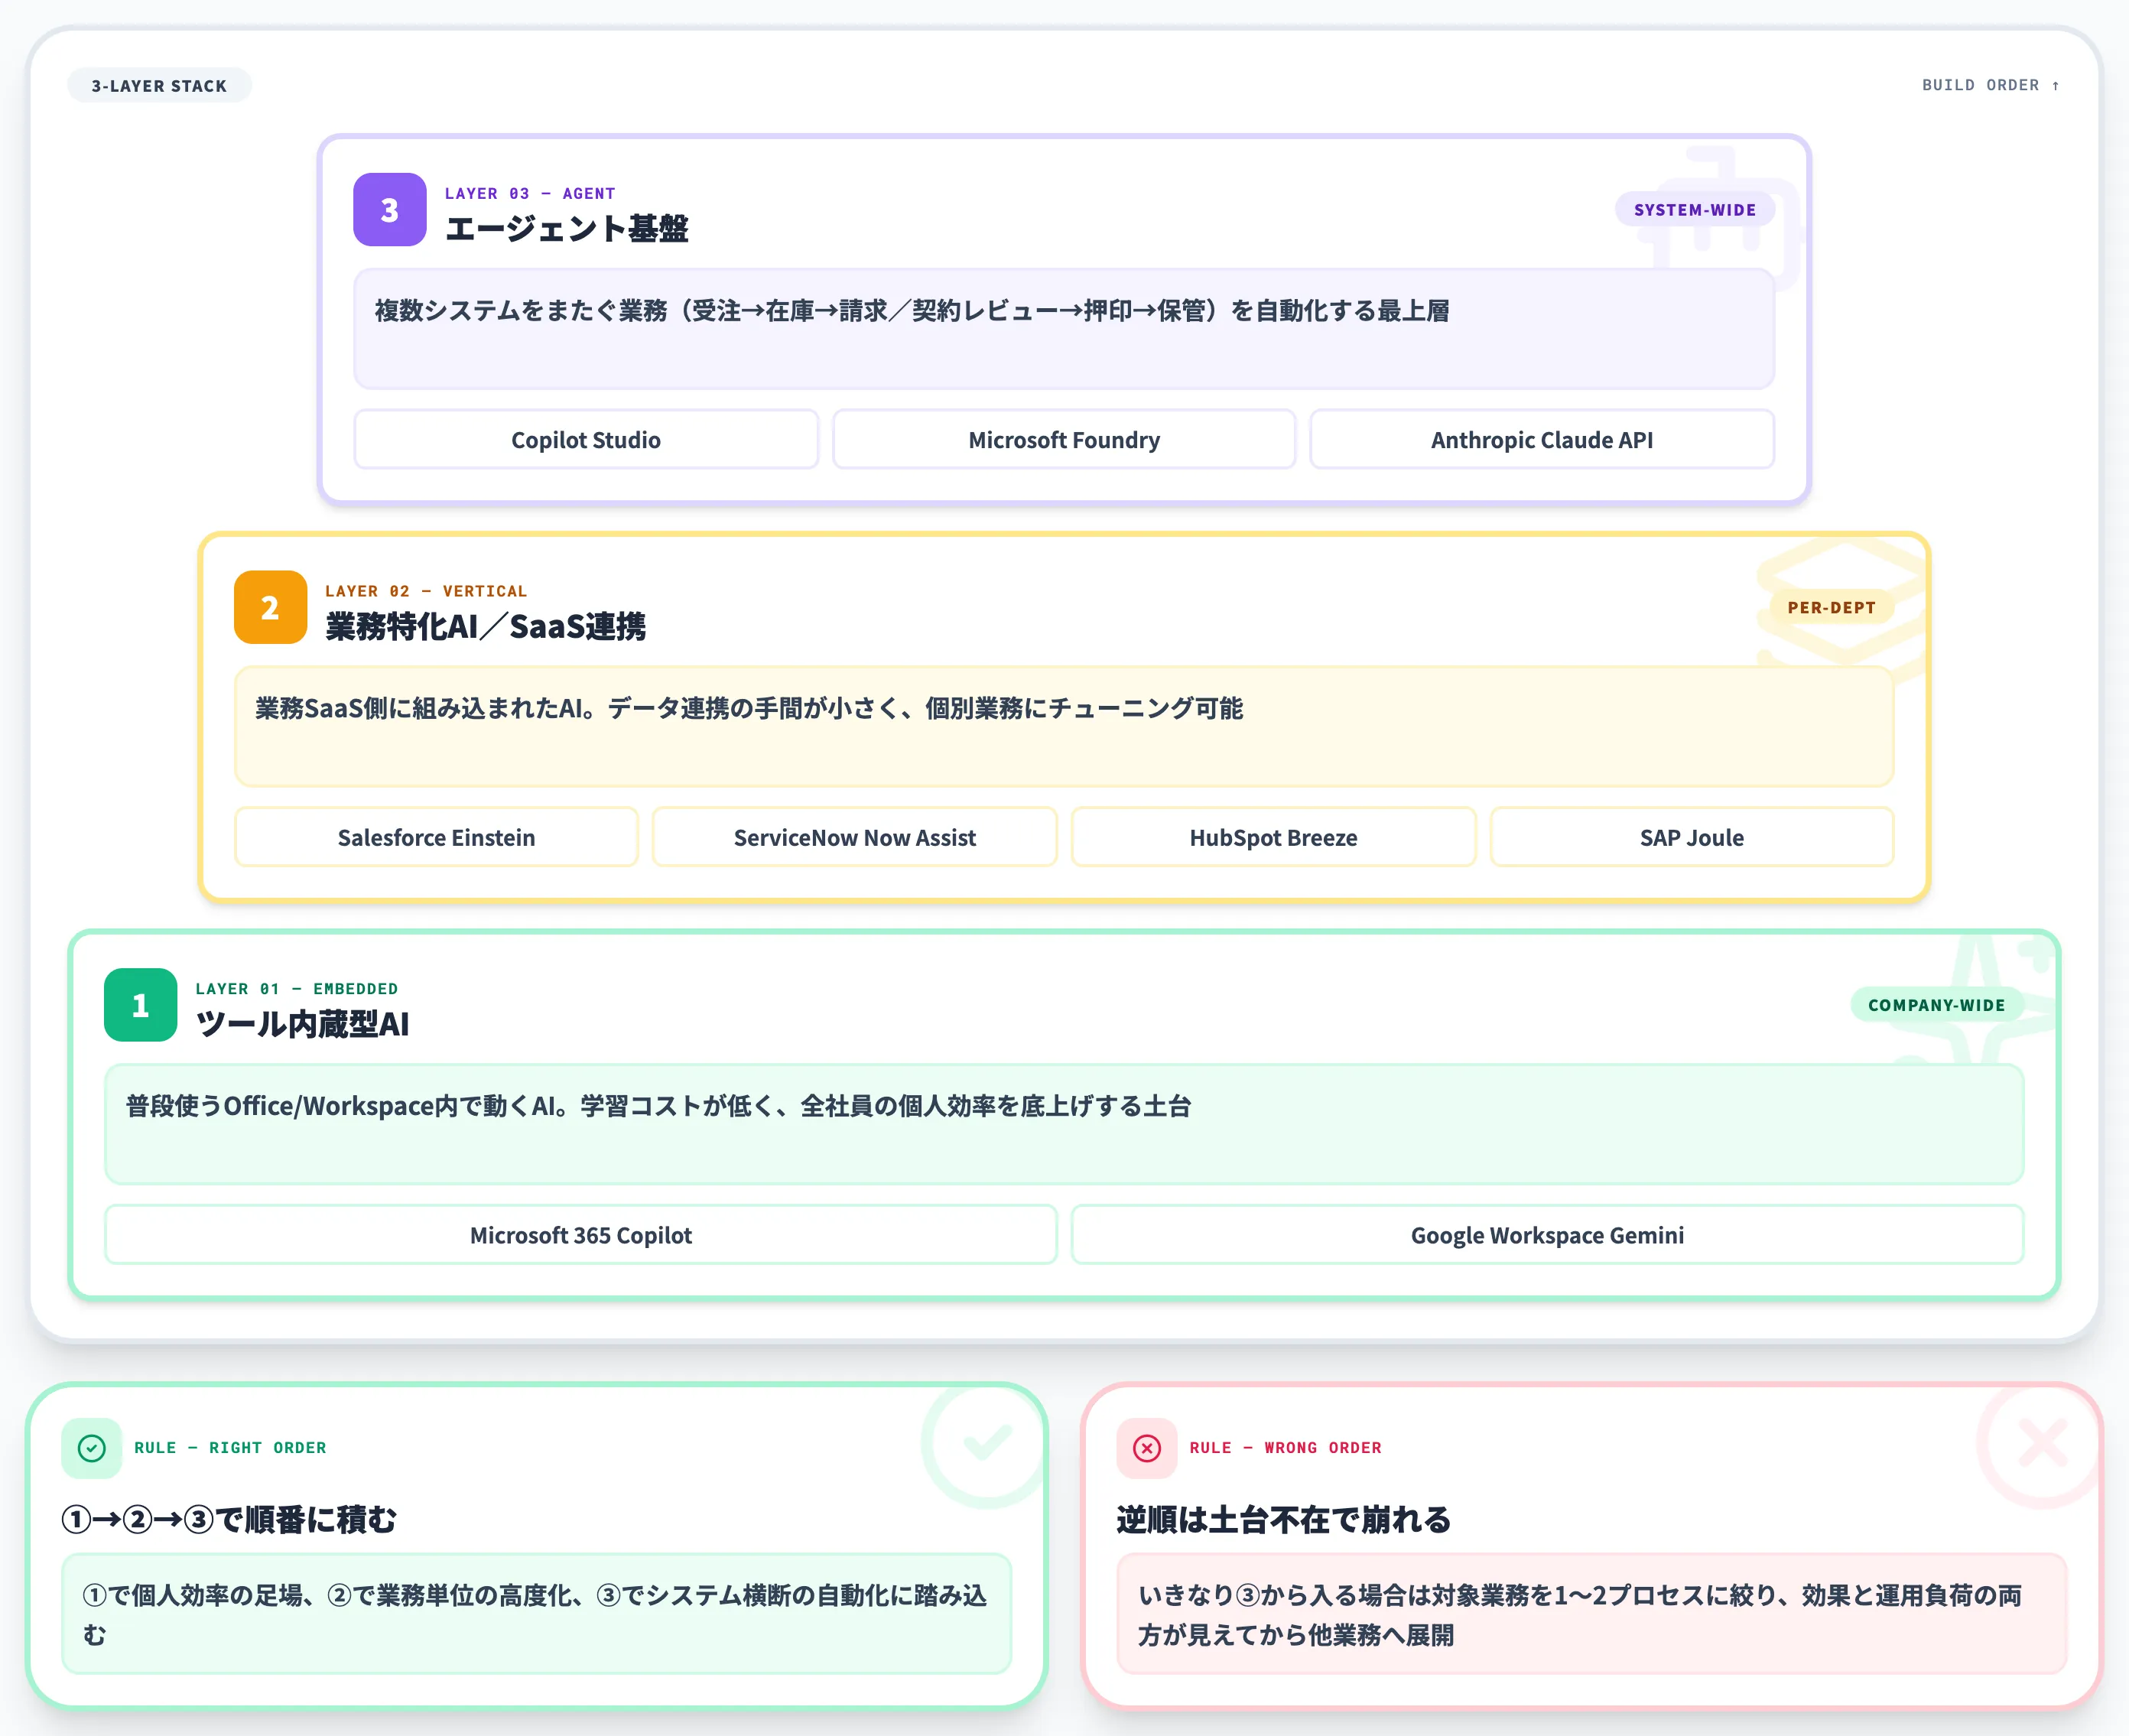
Task: Select the Salesforce Einstein chip
Action: point(436,837)
